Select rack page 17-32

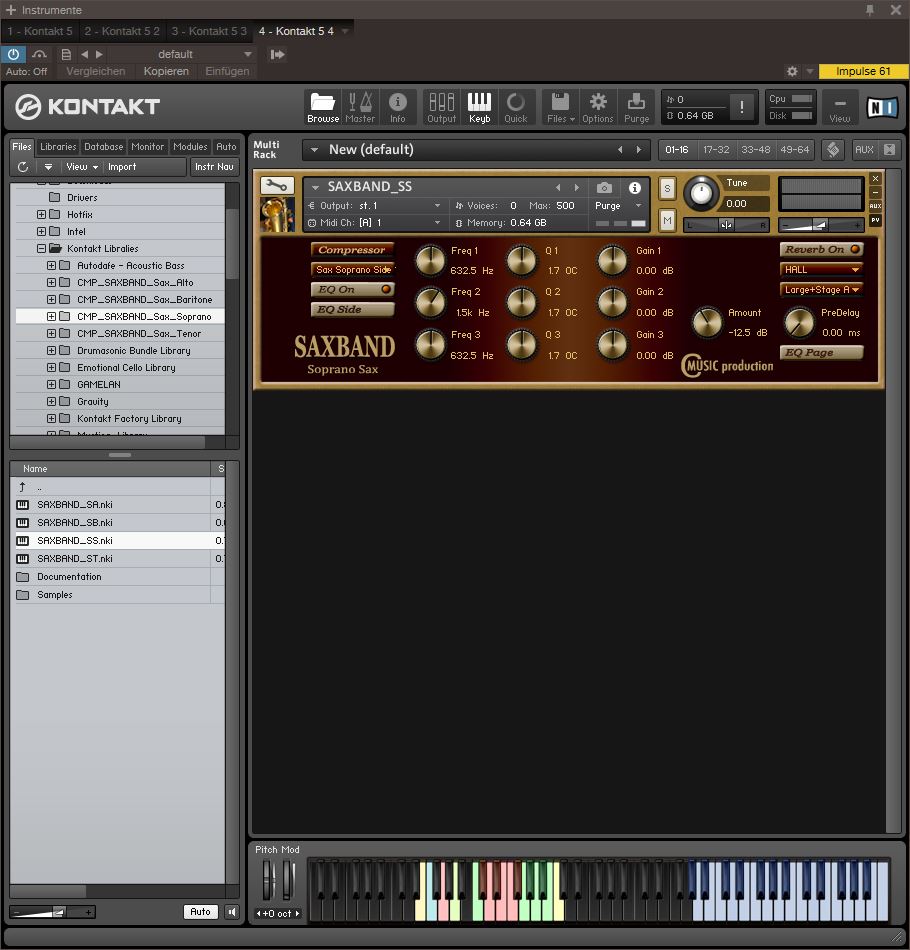[716, 150]
